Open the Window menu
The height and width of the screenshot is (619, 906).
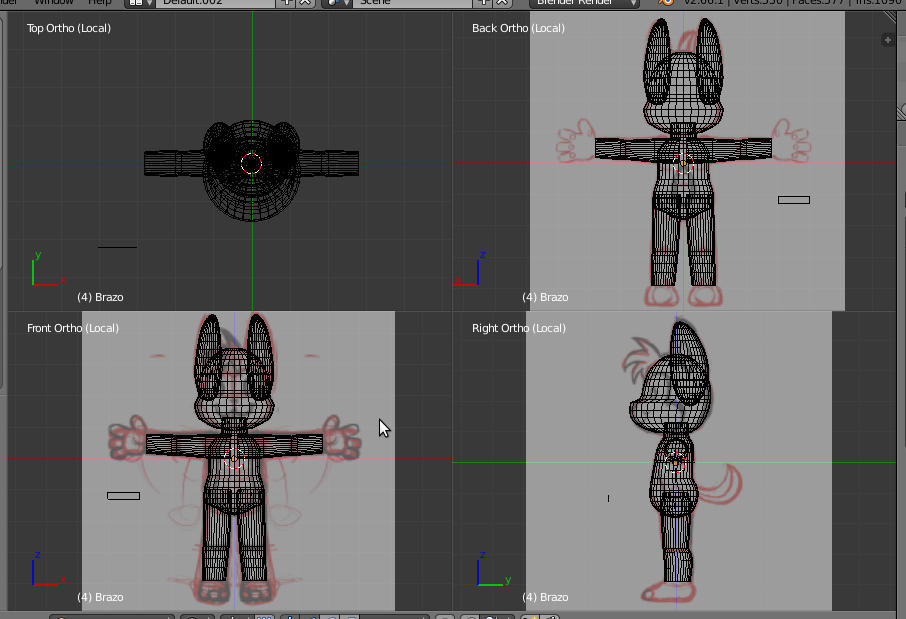(x=54, y=2)
